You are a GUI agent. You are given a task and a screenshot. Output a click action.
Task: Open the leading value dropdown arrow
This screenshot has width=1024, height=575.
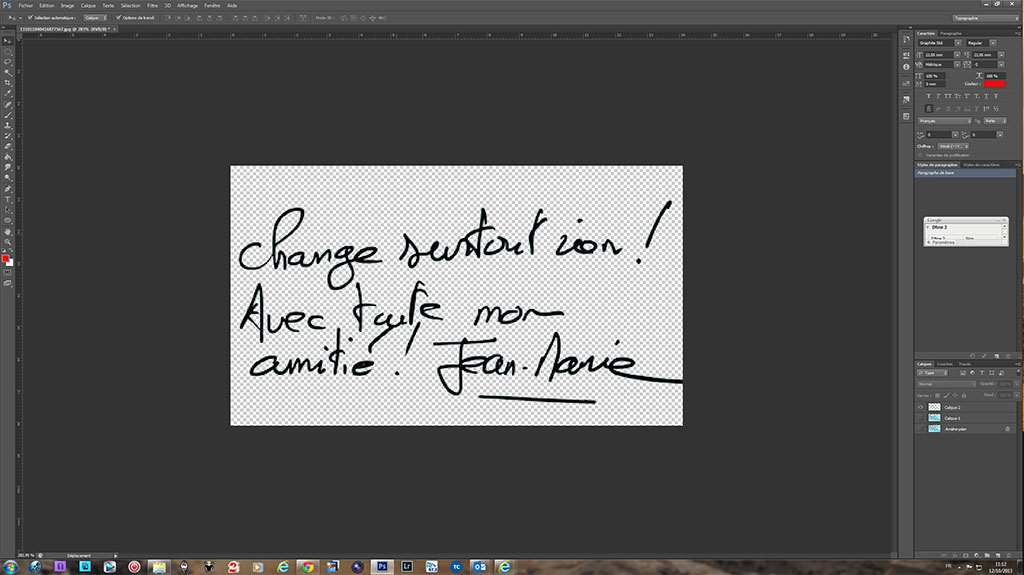click(x=1001, y=55)
